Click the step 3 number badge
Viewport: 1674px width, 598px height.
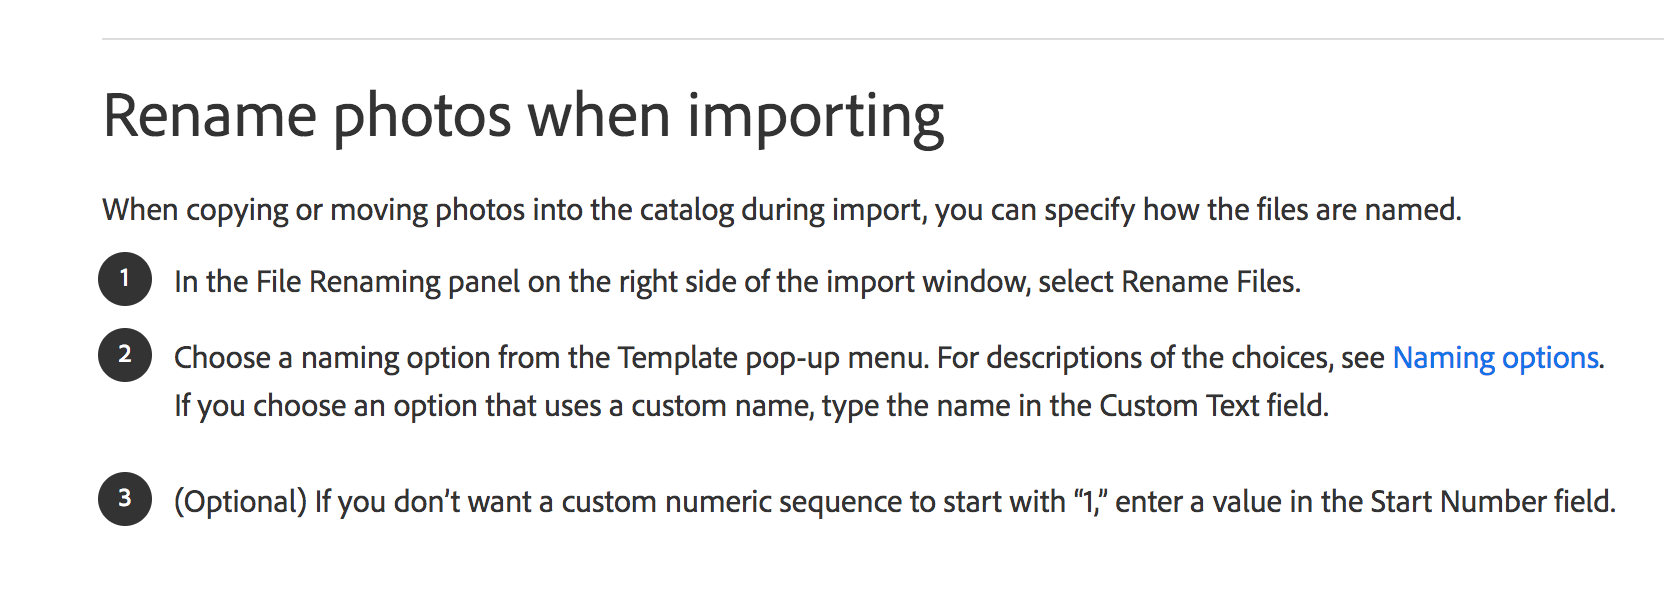click(x=125, y=499)
